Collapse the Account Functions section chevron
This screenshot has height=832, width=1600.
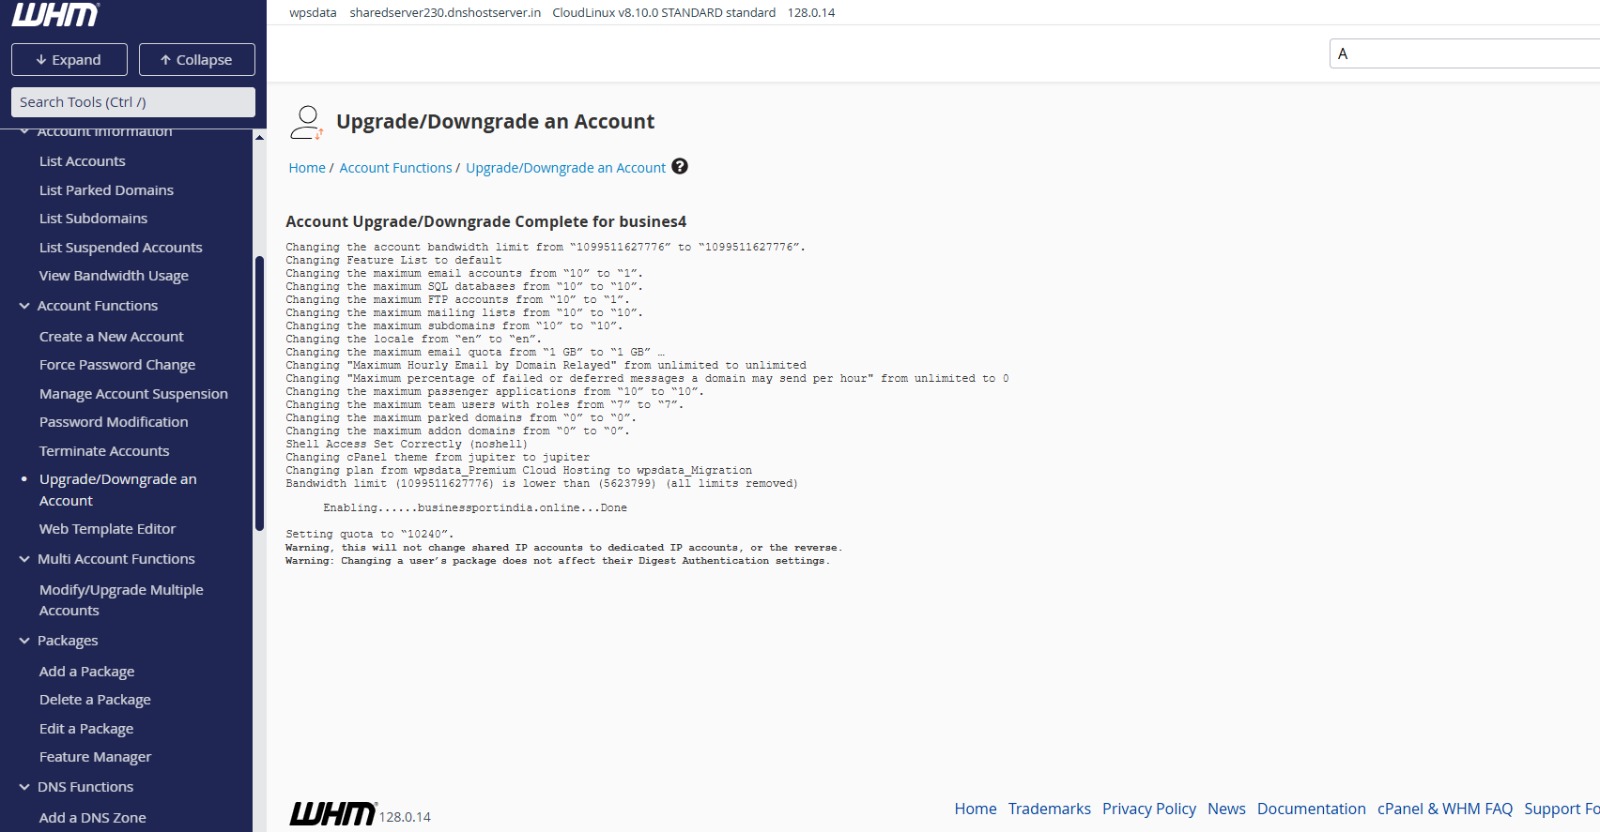(24, 306)
